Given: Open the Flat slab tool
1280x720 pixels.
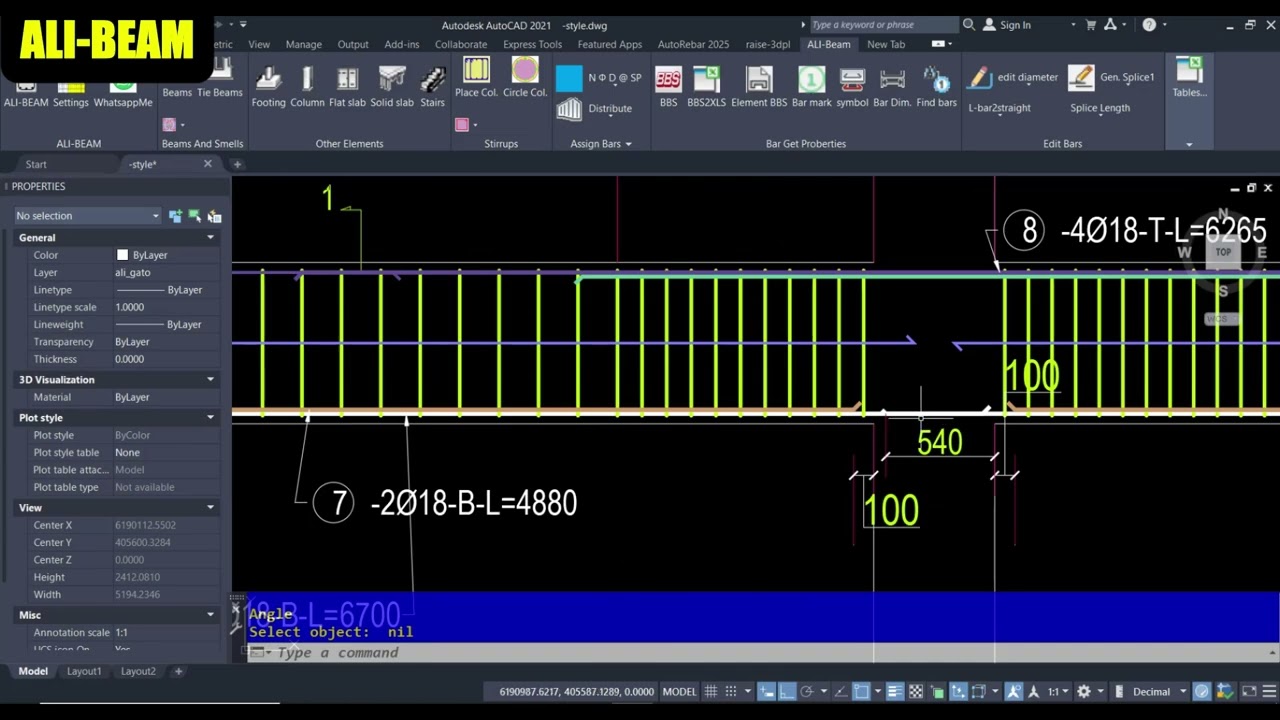Looking at the screenshot, I should [347, 85].
